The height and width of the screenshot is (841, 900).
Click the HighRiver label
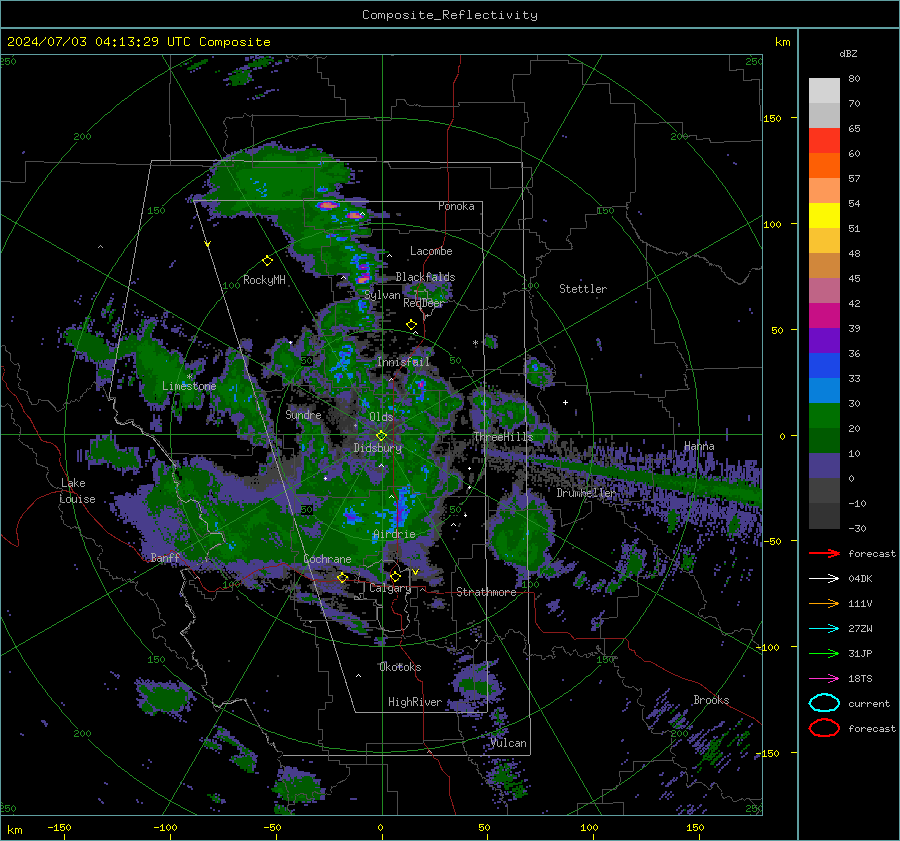(x=415, y=702)
